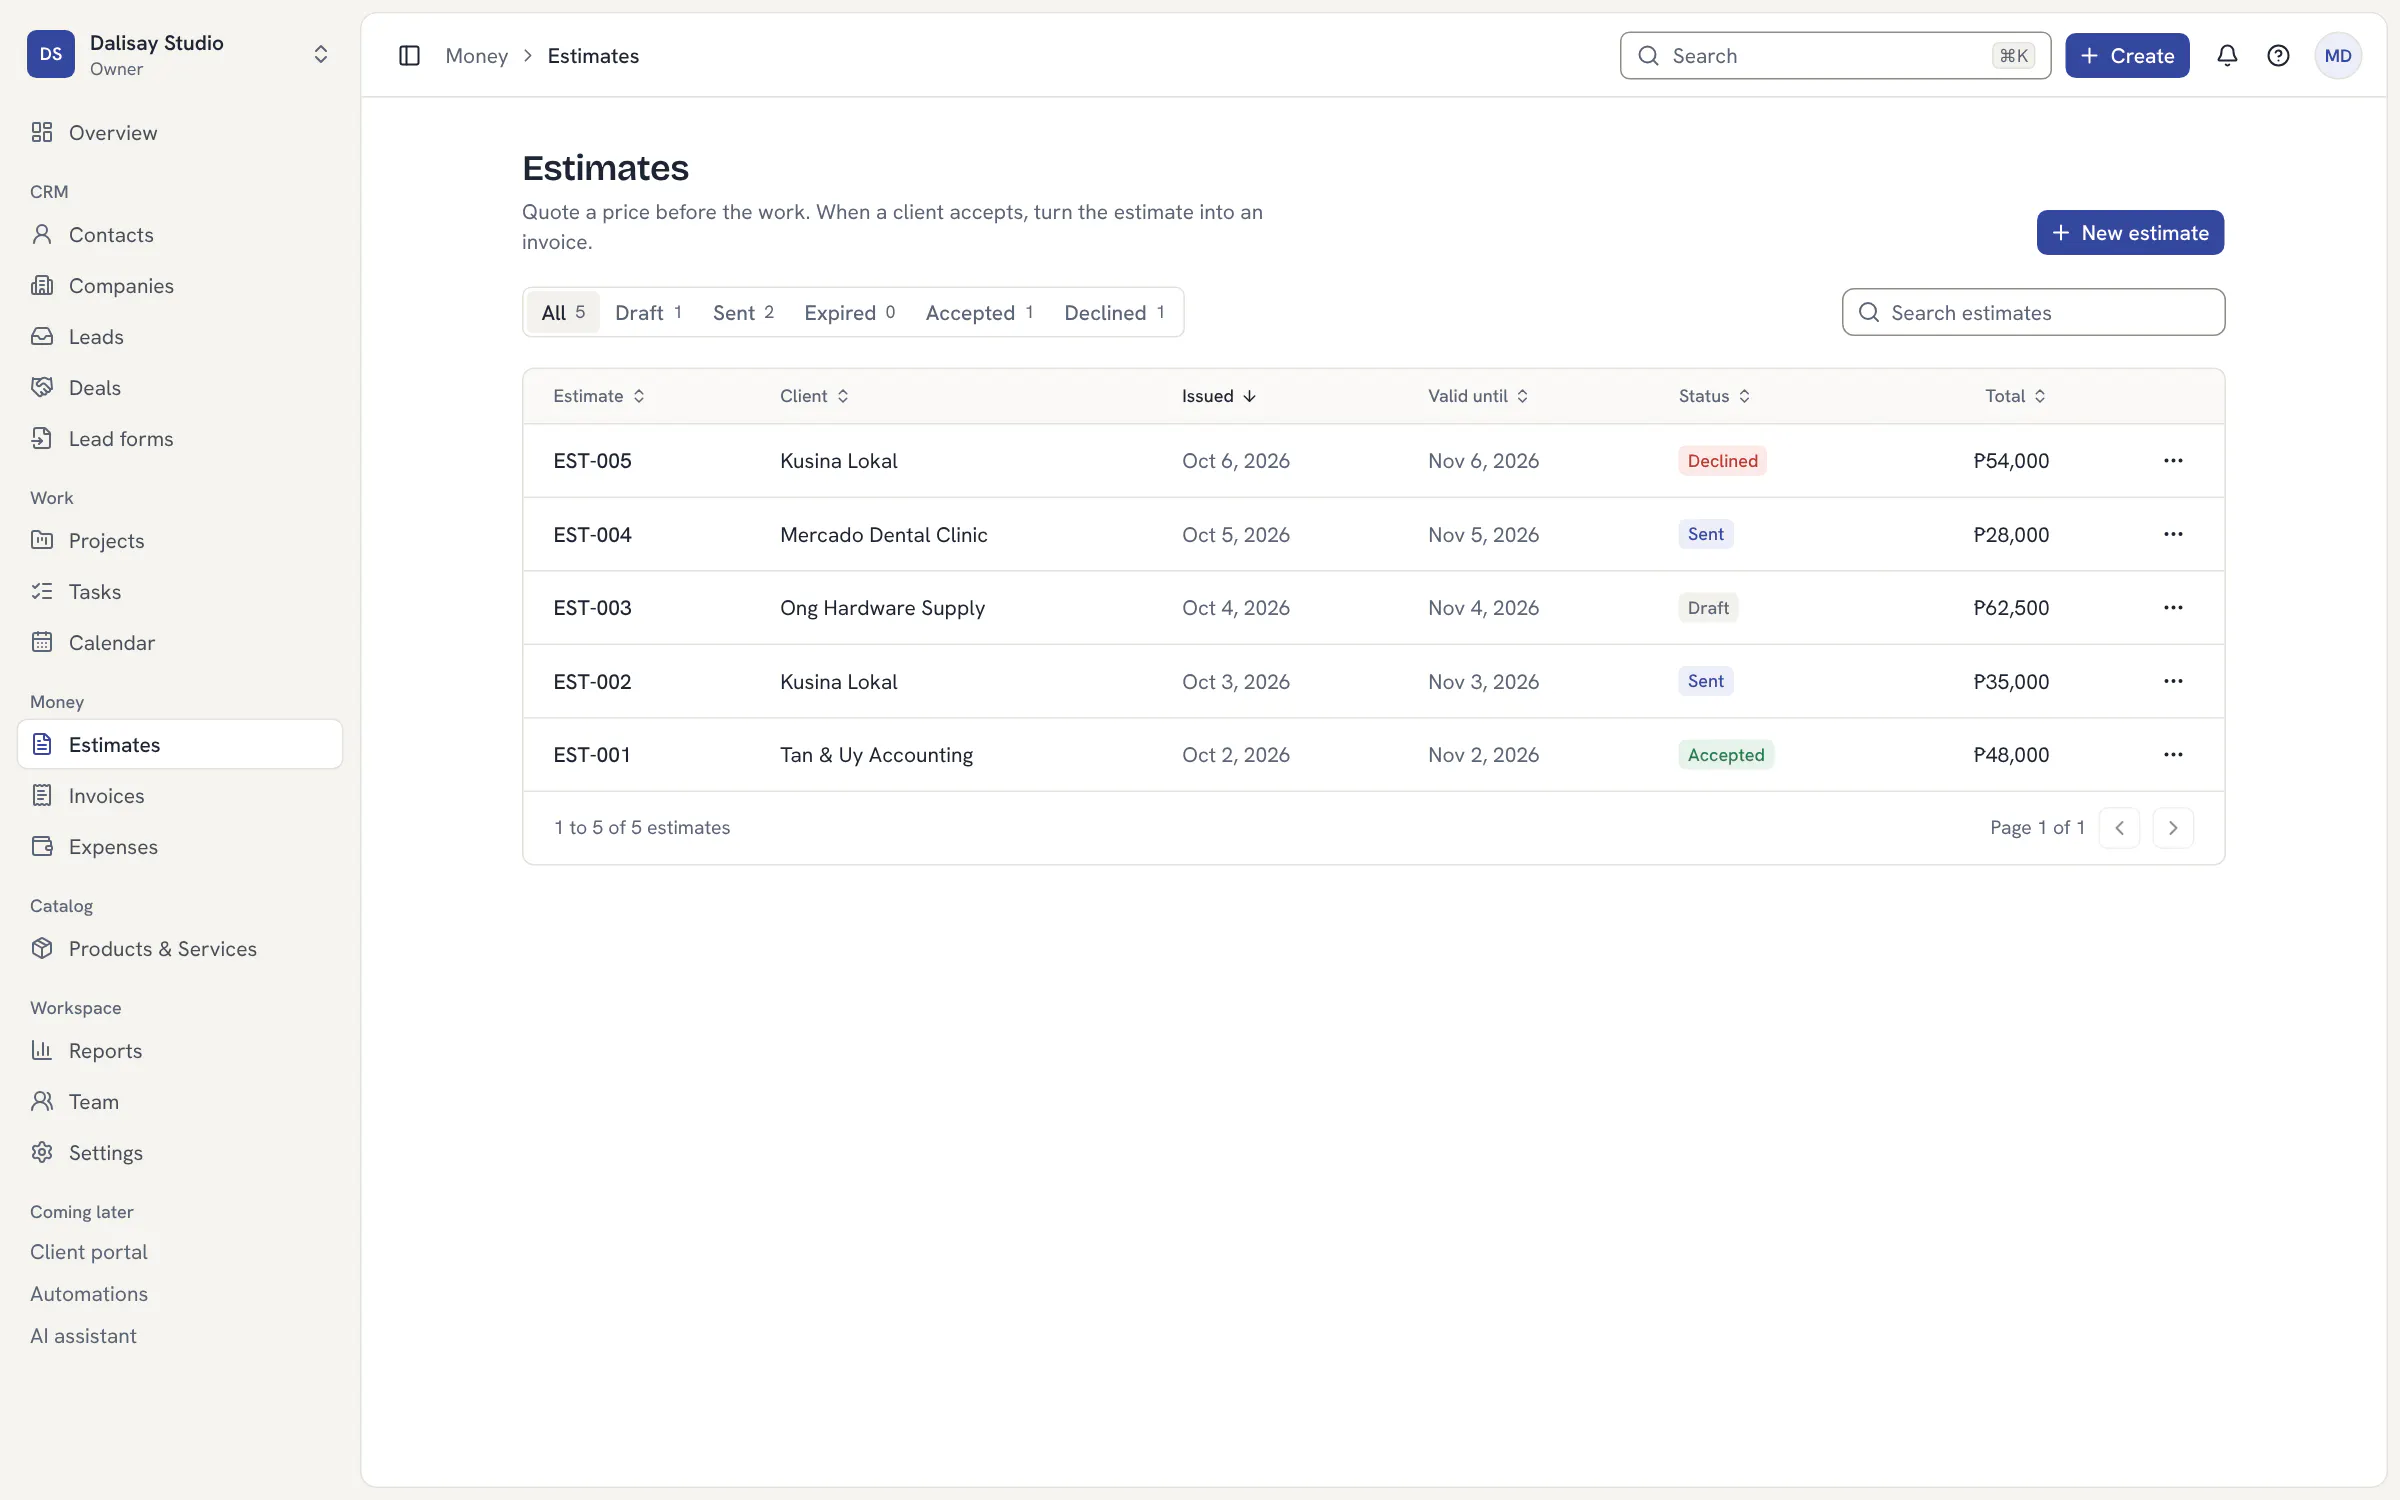Click the Create button
This screenshot has width=2400, height=1500.
pyautogui.click(x=2127, y=56)
